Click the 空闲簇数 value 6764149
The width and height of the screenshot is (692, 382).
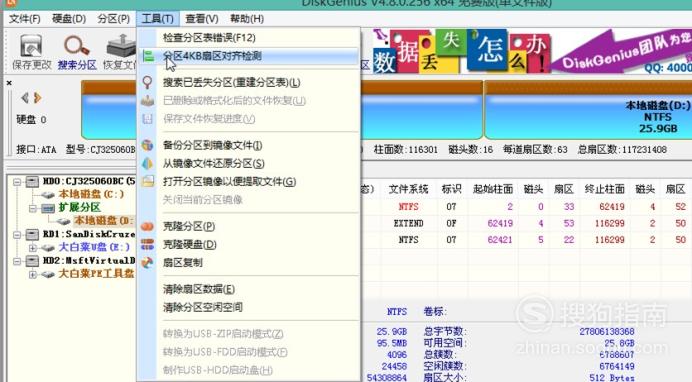[x=617, y=366]
